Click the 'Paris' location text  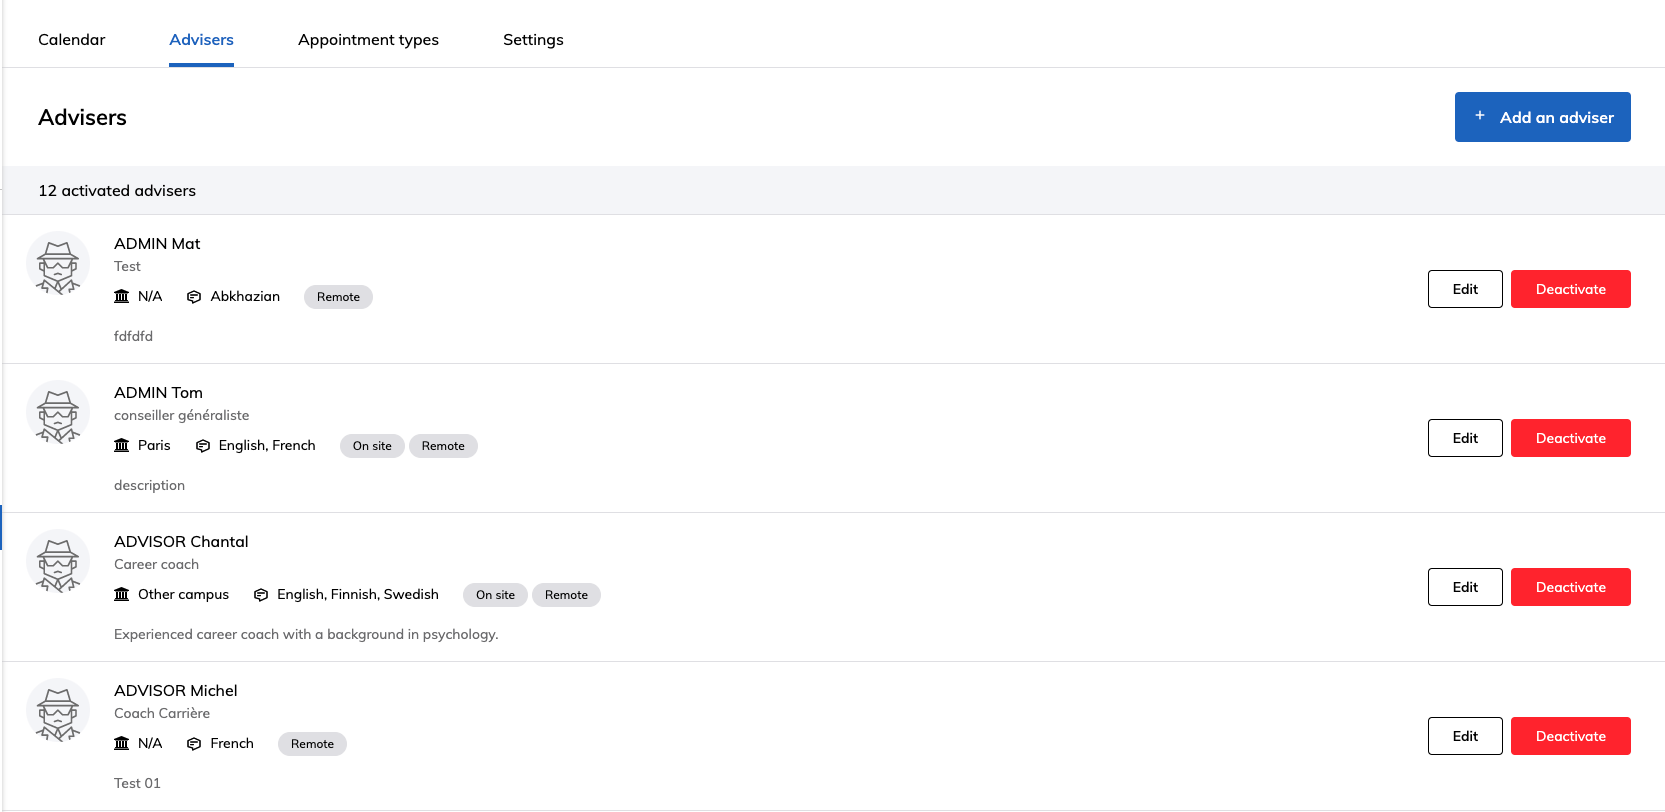click(x=154, y=445)
